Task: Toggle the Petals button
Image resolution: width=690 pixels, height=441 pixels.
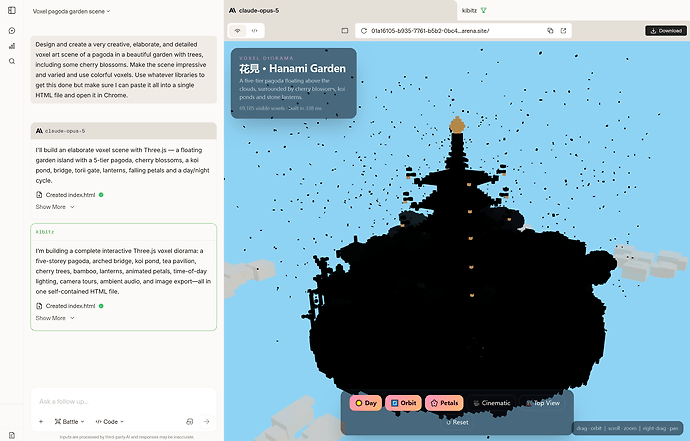Action: point(444,403)
